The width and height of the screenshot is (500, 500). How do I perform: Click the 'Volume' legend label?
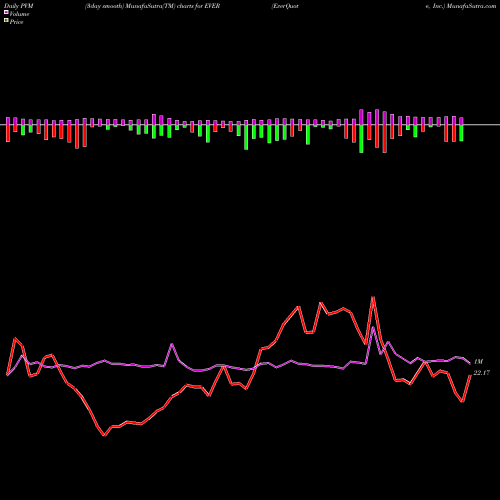point(19,14)
